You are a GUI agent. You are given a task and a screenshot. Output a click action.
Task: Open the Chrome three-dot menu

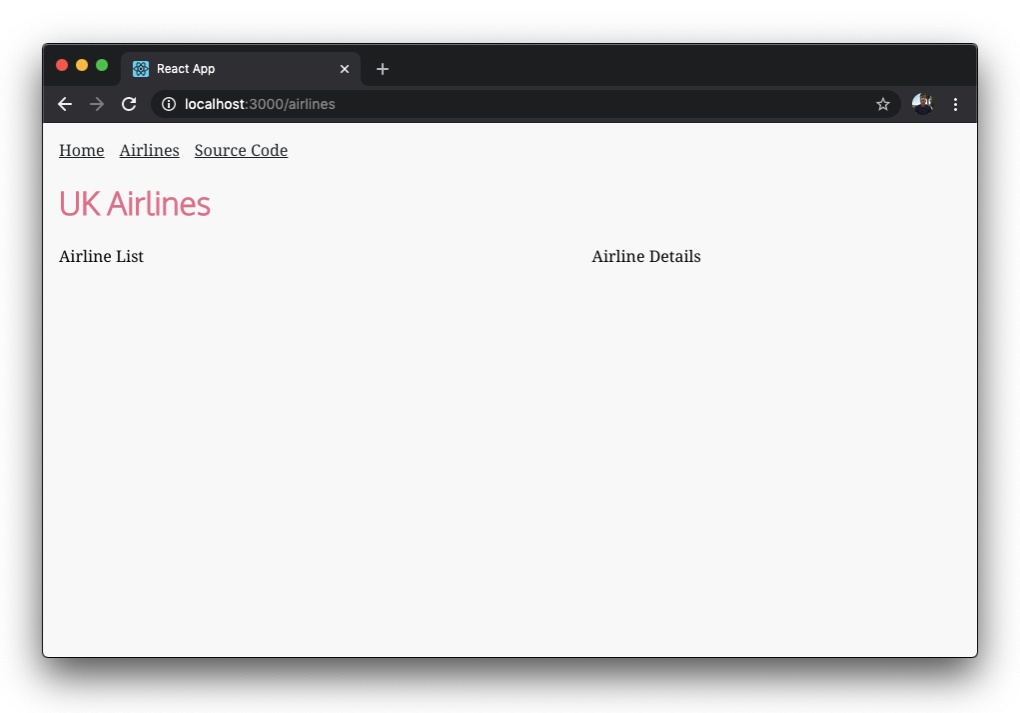[x=955, y=104]
